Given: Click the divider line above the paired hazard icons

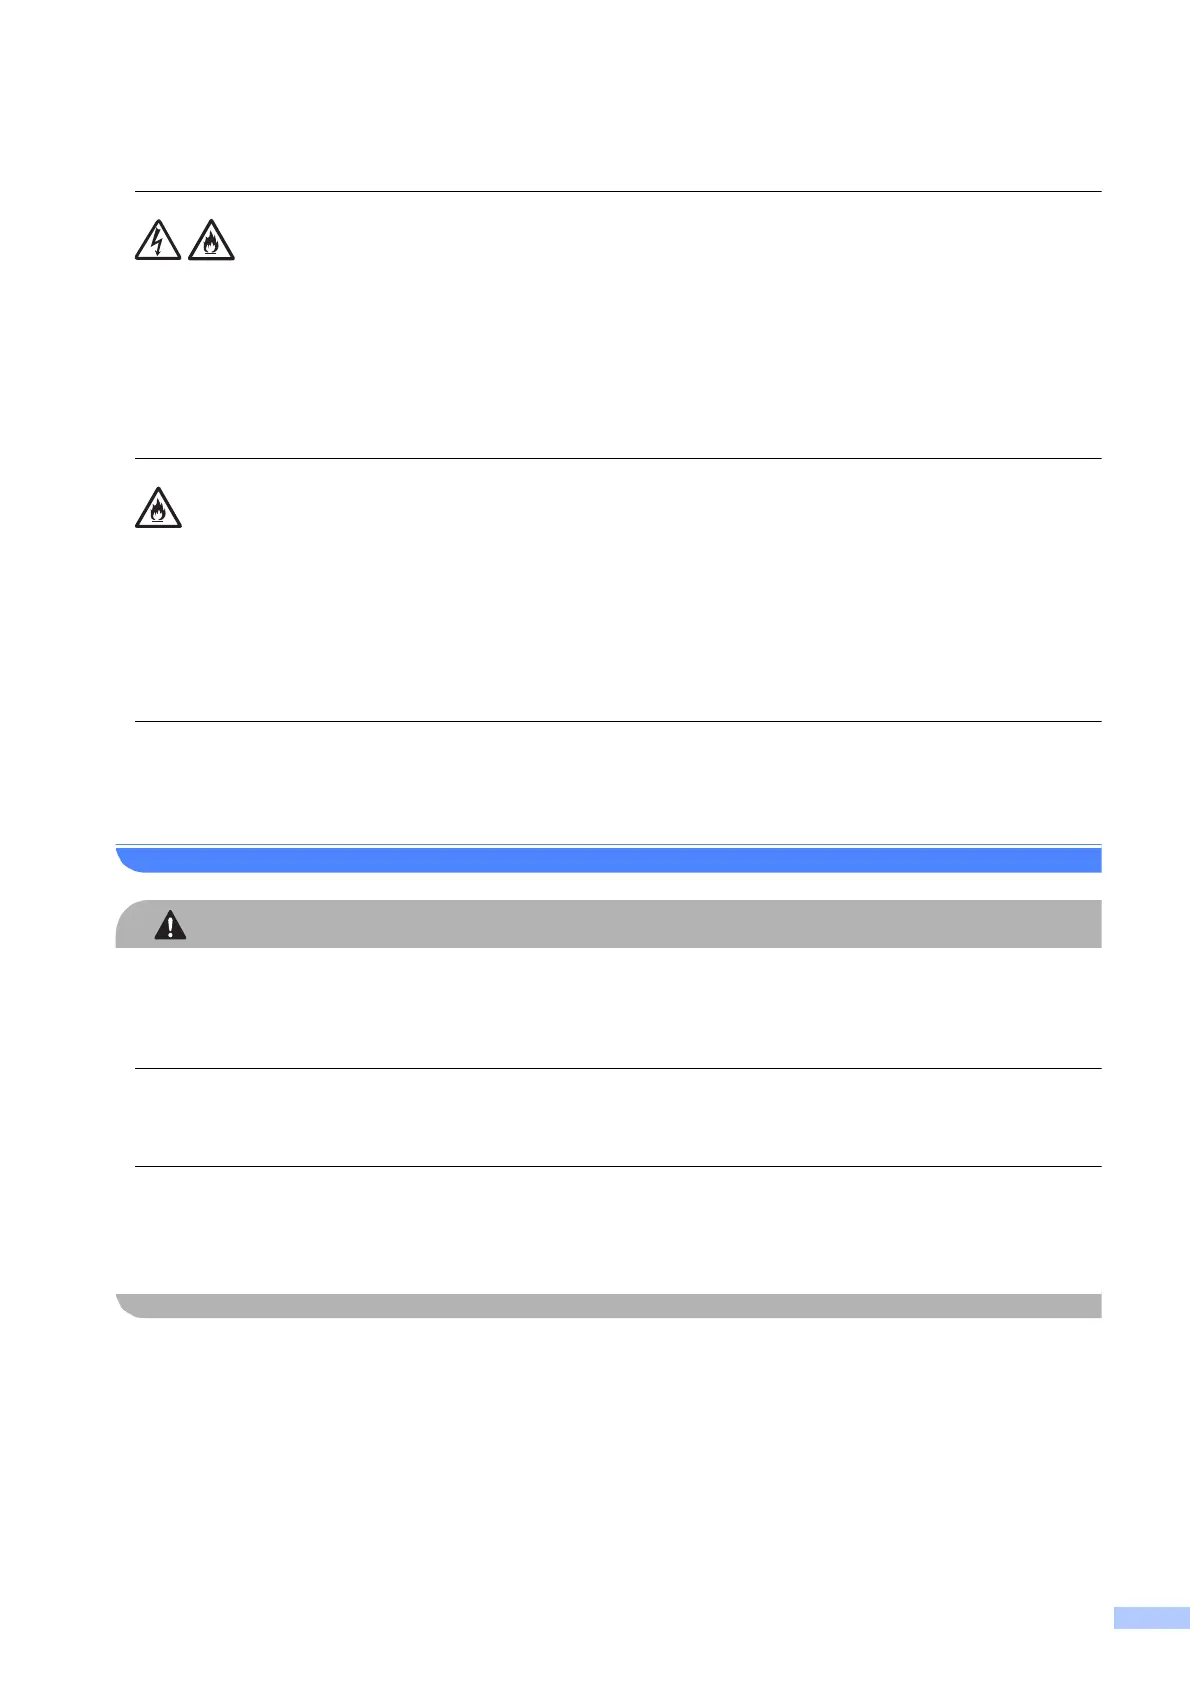Looking at the screenshot, I should (x=617, y=191).
